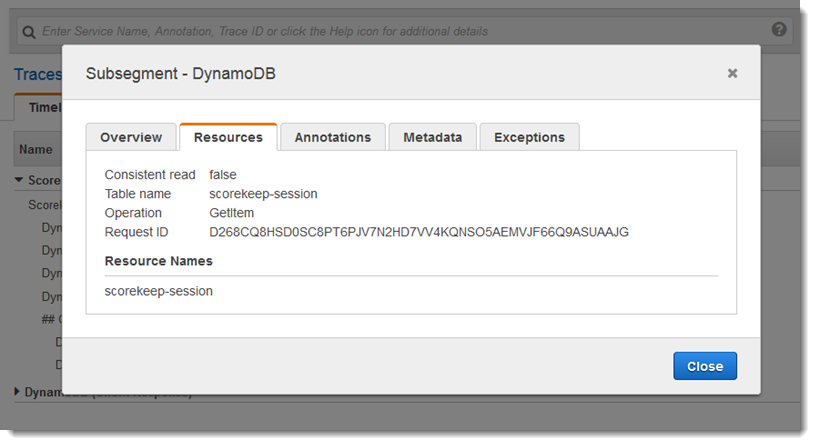Show the Metadata tab

coord(432,137)
